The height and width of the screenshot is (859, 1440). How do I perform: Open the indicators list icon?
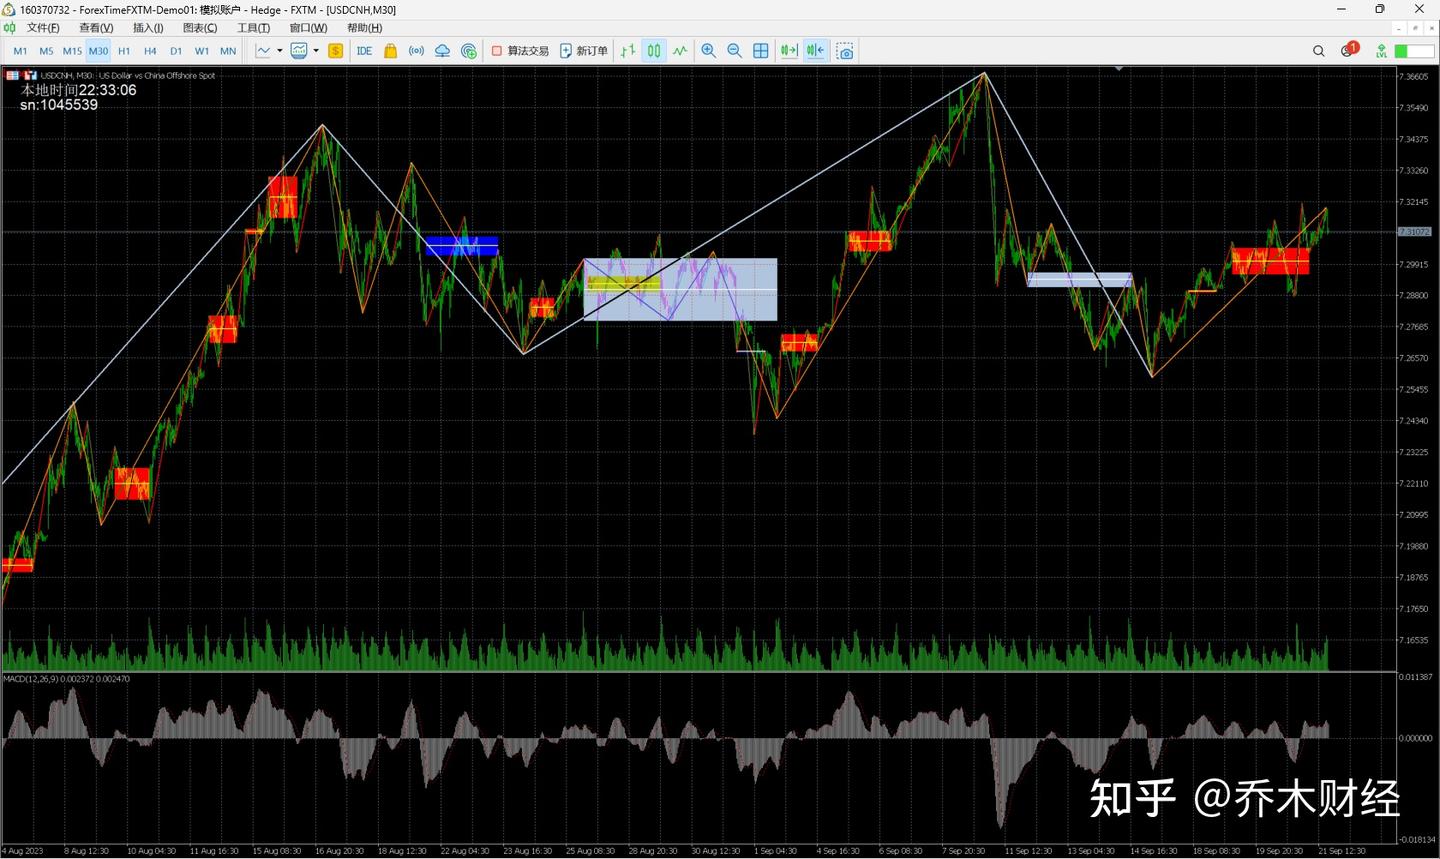299,51
